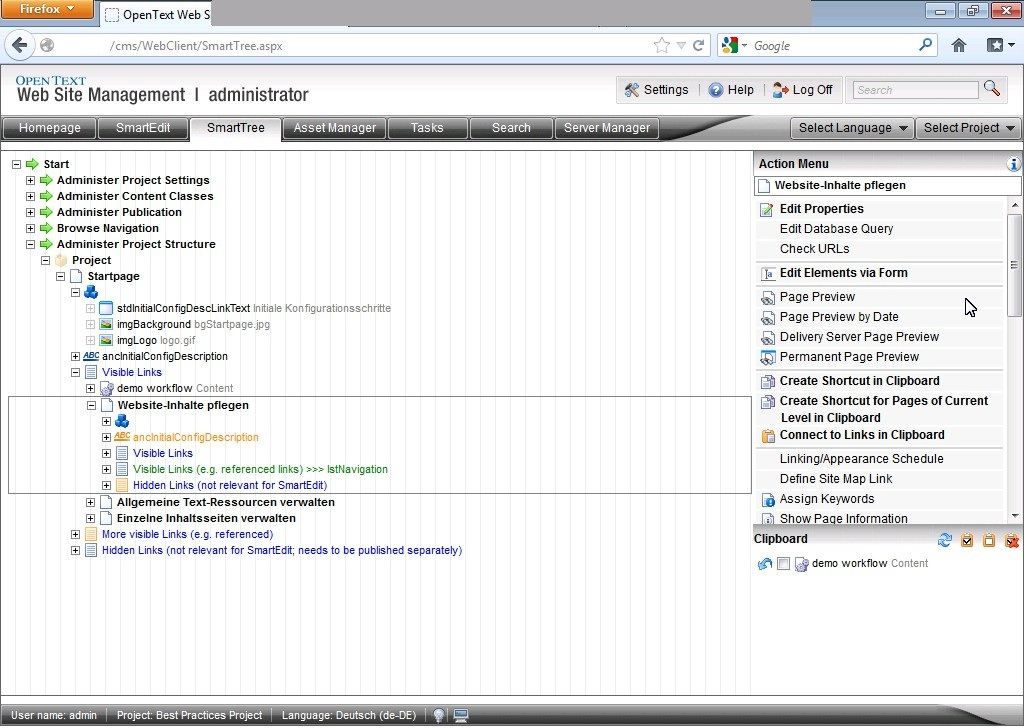The image size is (1024, 728).
Task: Click the Log Off icon
Action: coord(780,90)
